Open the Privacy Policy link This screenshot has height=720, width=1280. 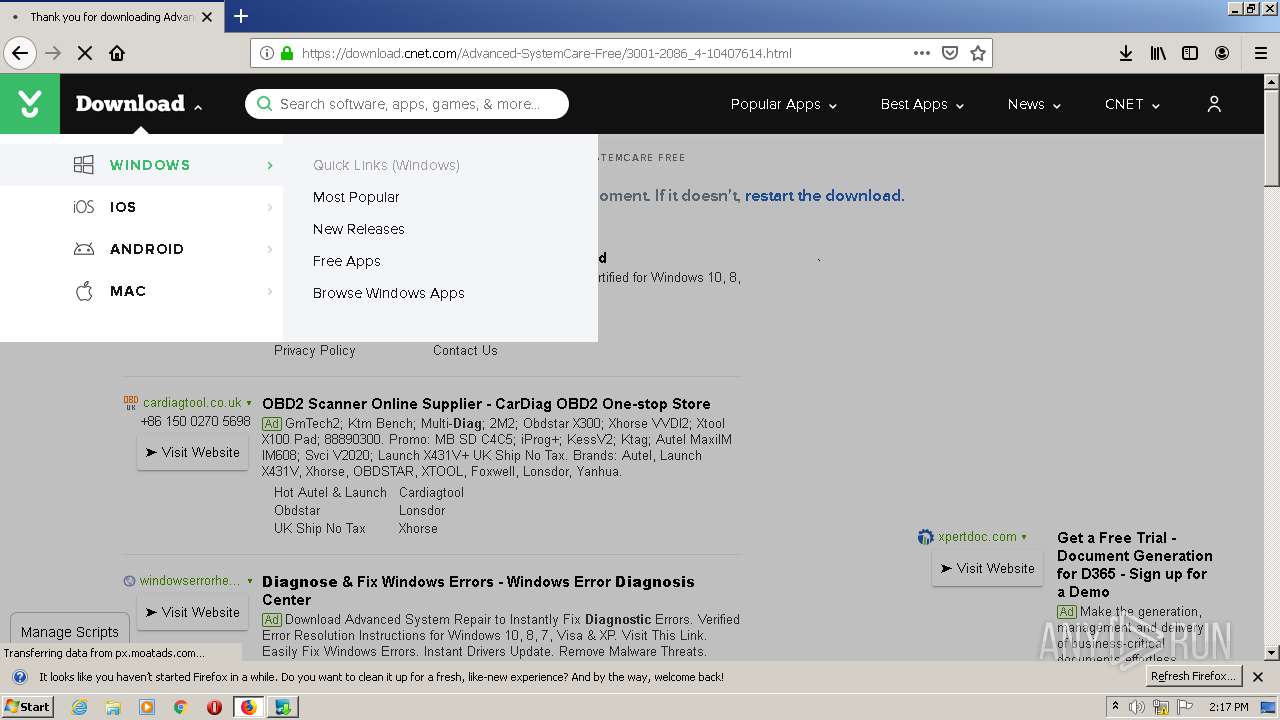pyautogui.click(x=315, y=350)
